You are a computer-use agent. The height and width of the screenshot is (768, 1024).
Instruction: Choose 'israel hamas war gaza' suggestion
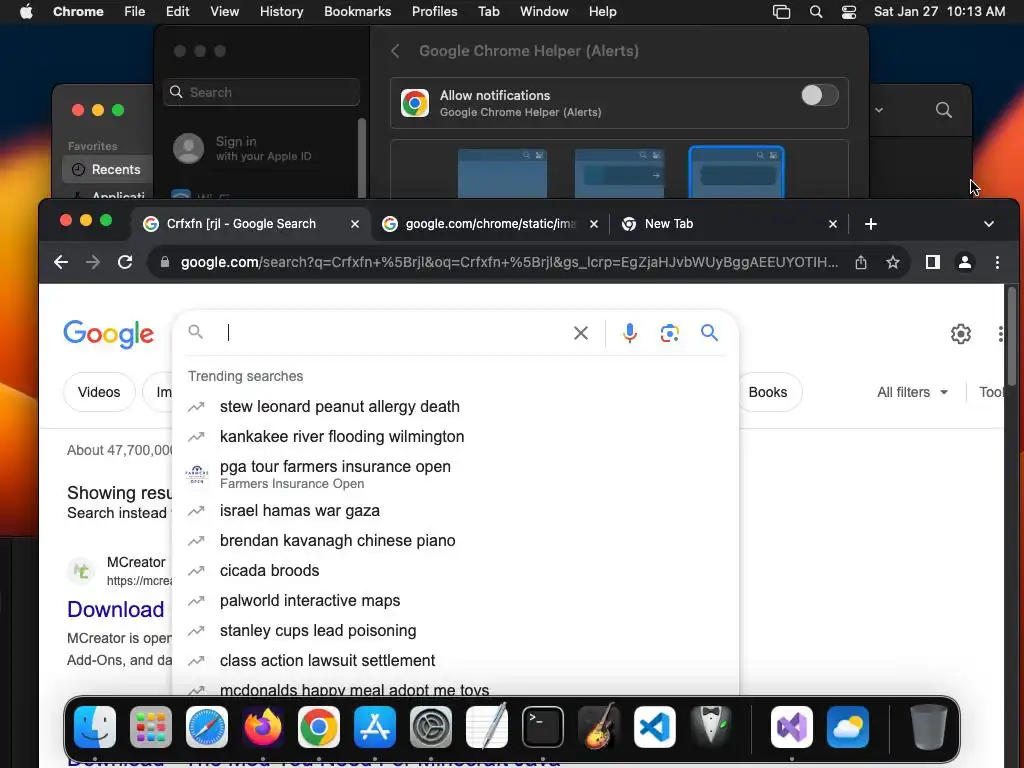(x=455, y=511)
